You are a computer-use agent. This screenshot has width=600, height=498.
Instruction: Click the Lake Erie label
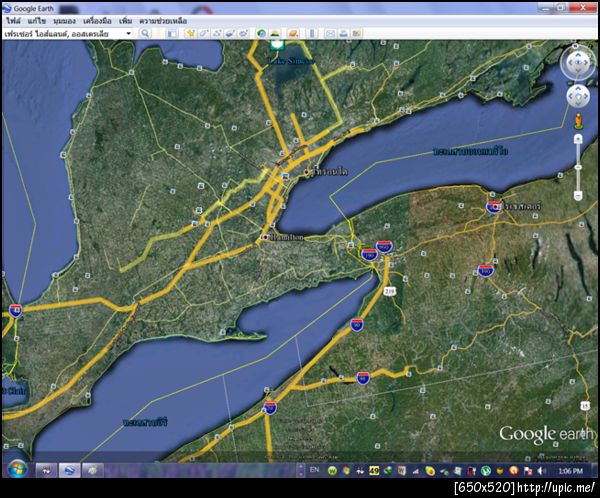point(145,423)
